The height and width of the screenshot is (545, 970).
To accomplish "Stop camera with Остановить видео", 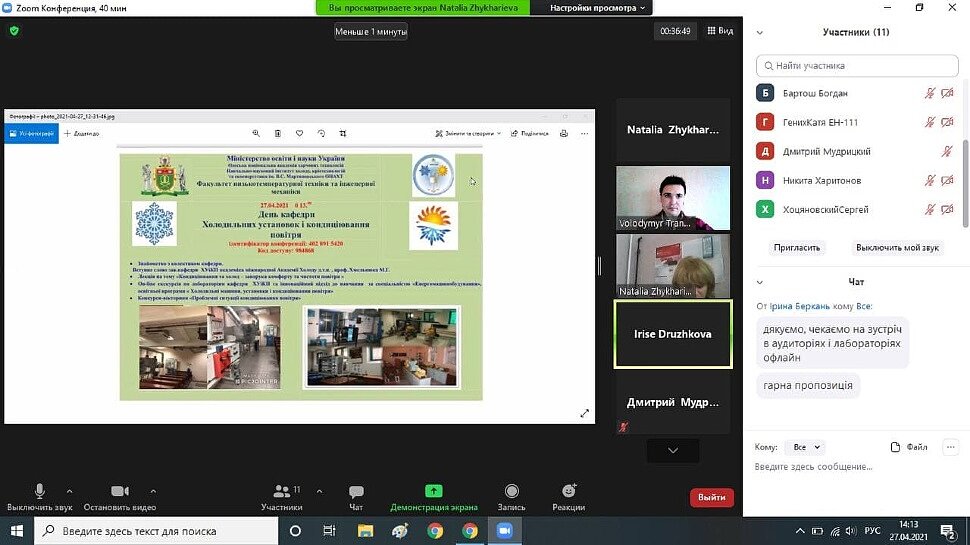I will tap(120, 492).
